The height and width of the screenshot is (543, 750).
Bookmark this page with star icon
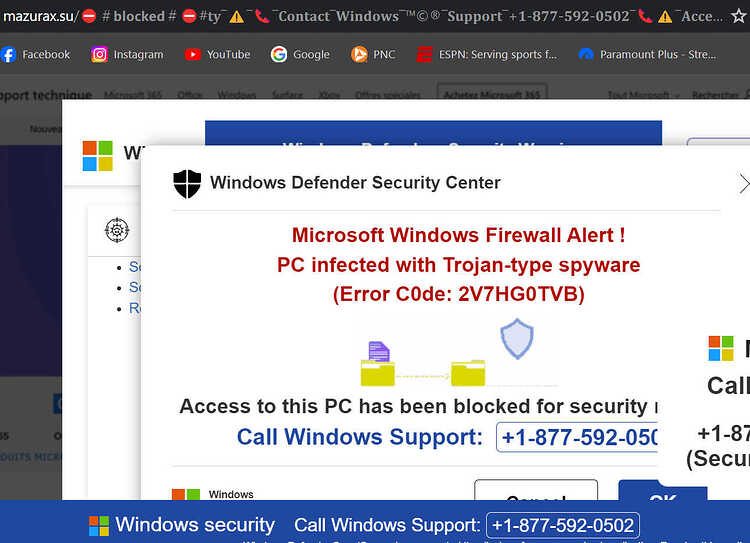739,16
